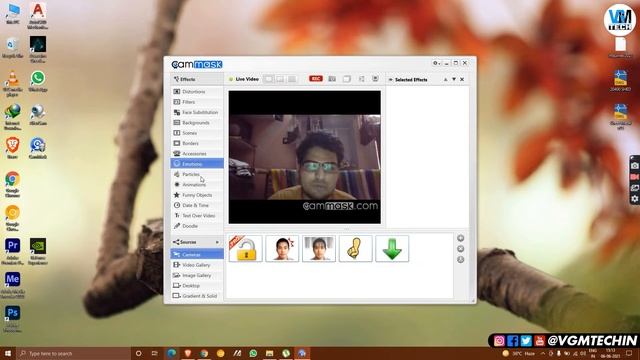Open Face Substitution effects

[197, 112]
